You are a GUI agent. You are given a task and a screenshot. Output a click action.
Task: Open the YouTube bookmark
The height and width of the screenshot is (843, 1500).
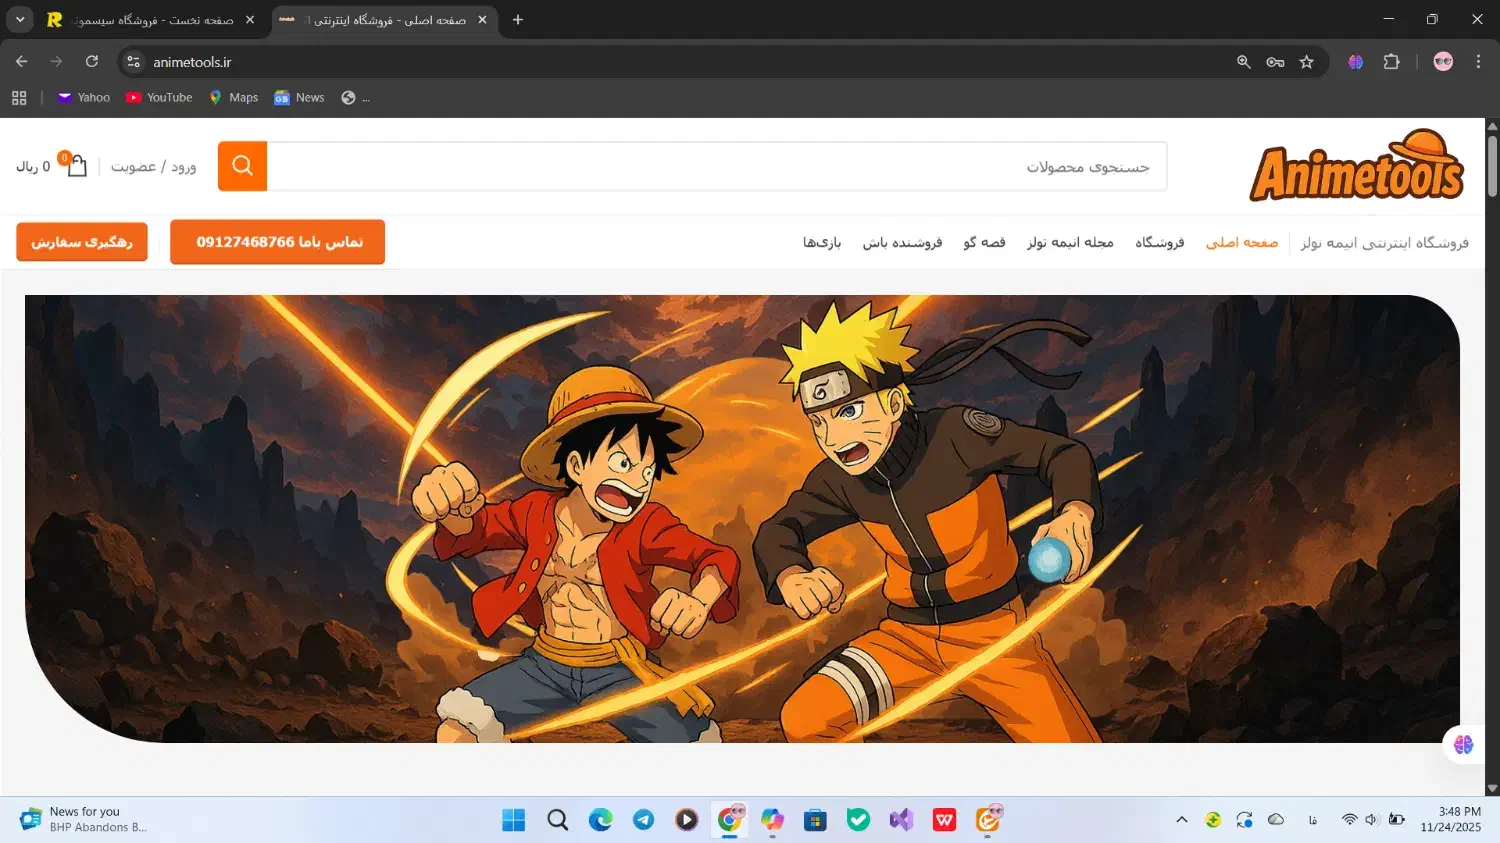click(159, 98)
